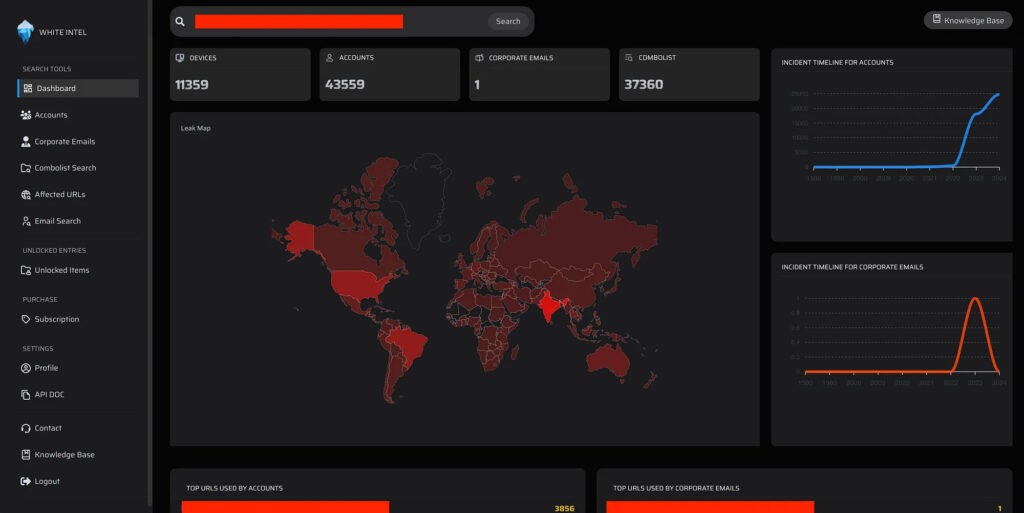The width and height of the screenshot is (1024, 513).
Task: Click the book icon in top-right Knowledge Base button
Action: coord(936,19)
